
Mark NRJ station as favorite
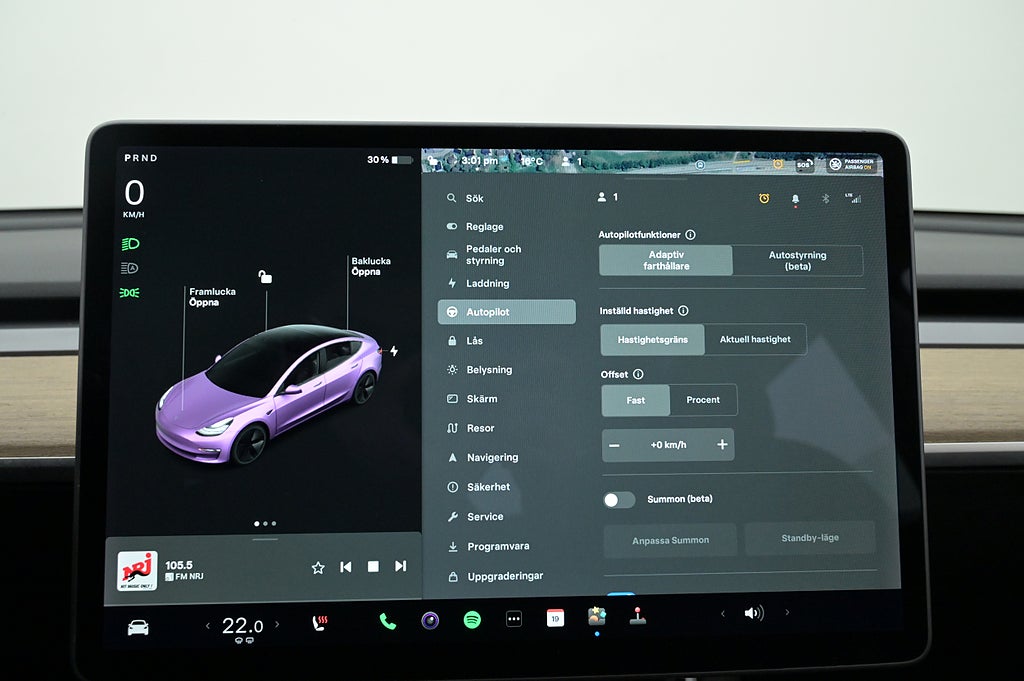(x=318, y=567)
